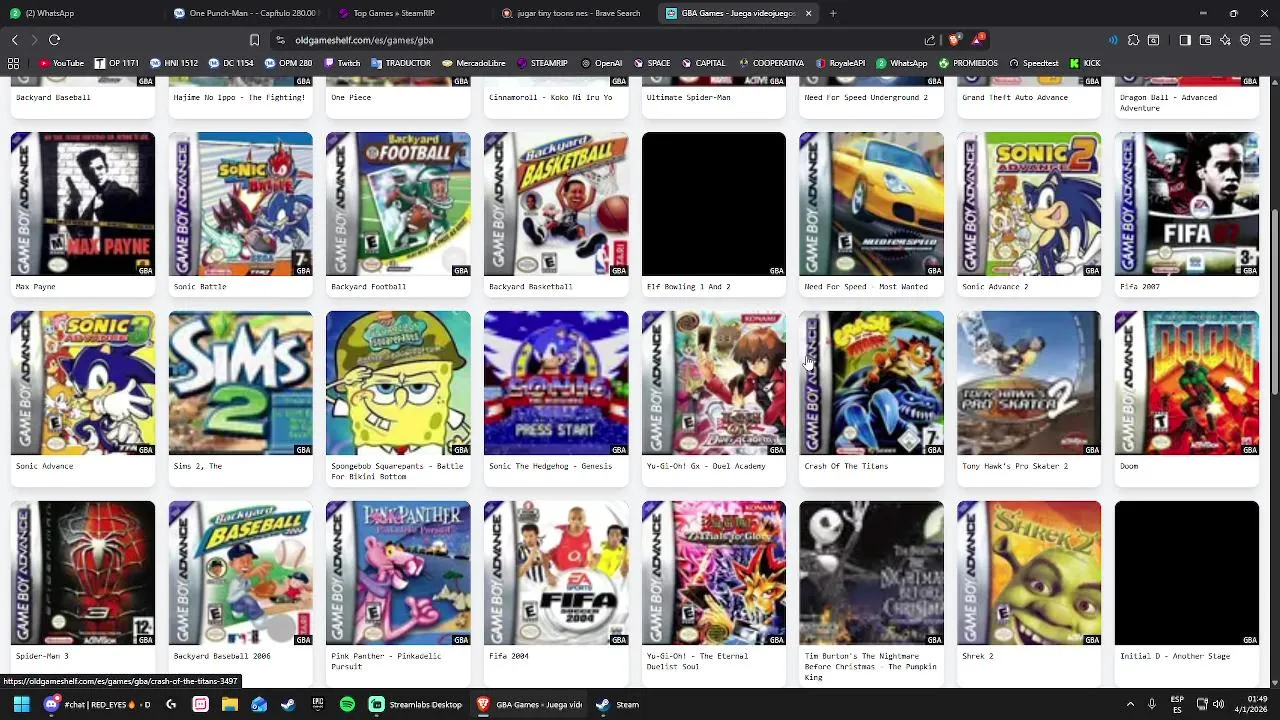Viewport: 1280px width, 720px height.
Task: Open the Crash Of The Titans cover
Action: tap(871, 383)
